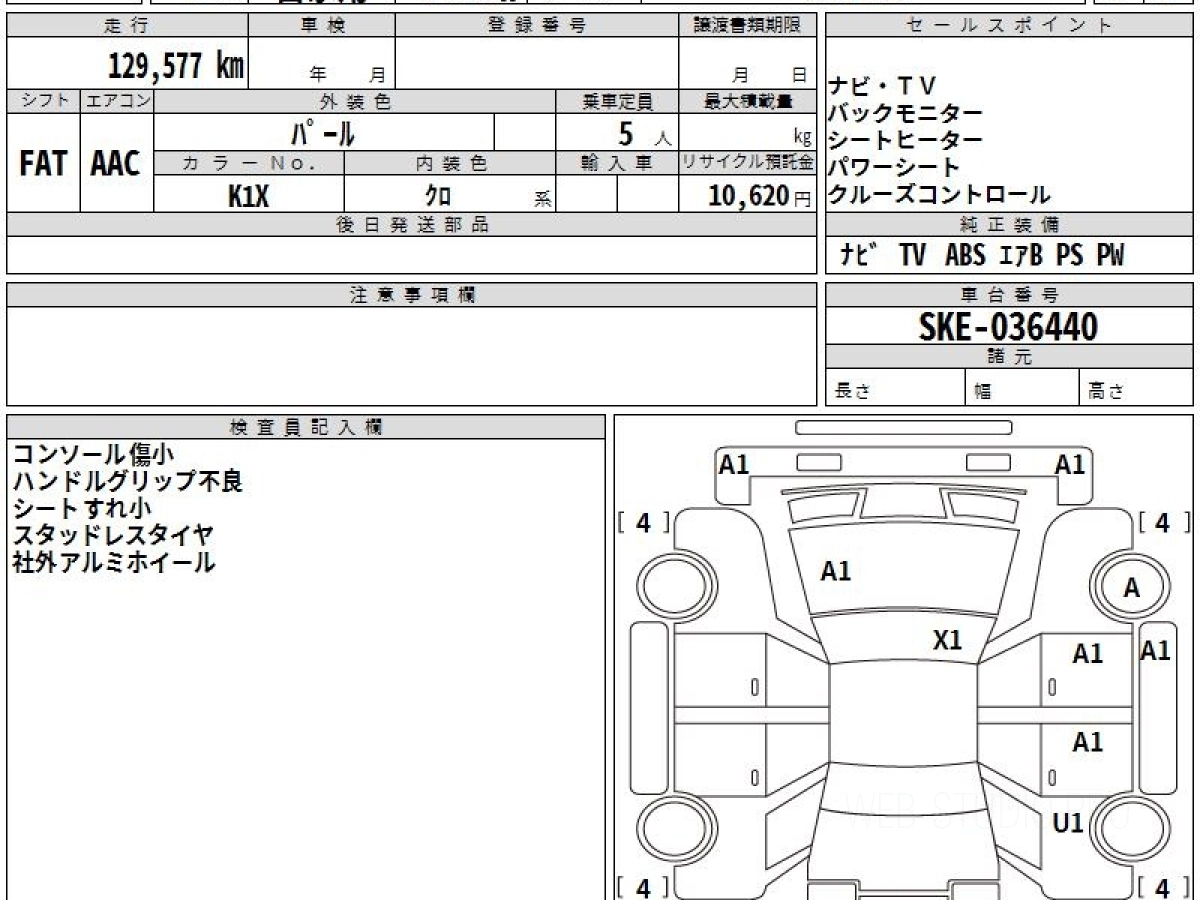Screen dimensions: 1200x900
Task: Click the wheel circle marked A
Action: [x=1131, y=588]
